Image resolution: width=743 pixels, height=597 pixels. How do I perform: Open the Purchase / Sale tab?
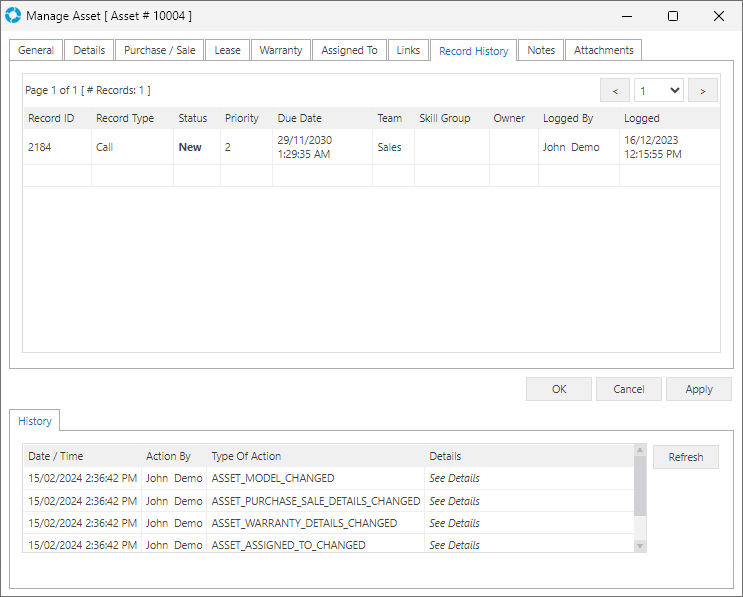pyautogui.click(x=159, y=50)
